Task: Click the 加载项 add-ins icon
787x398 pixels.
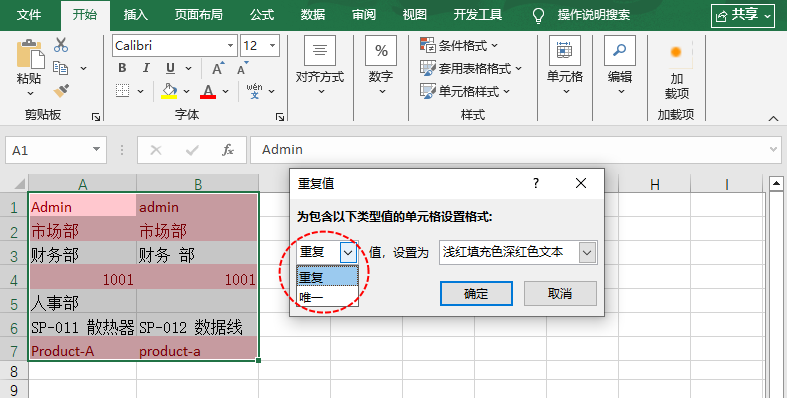Action: [x=676, y=52]
